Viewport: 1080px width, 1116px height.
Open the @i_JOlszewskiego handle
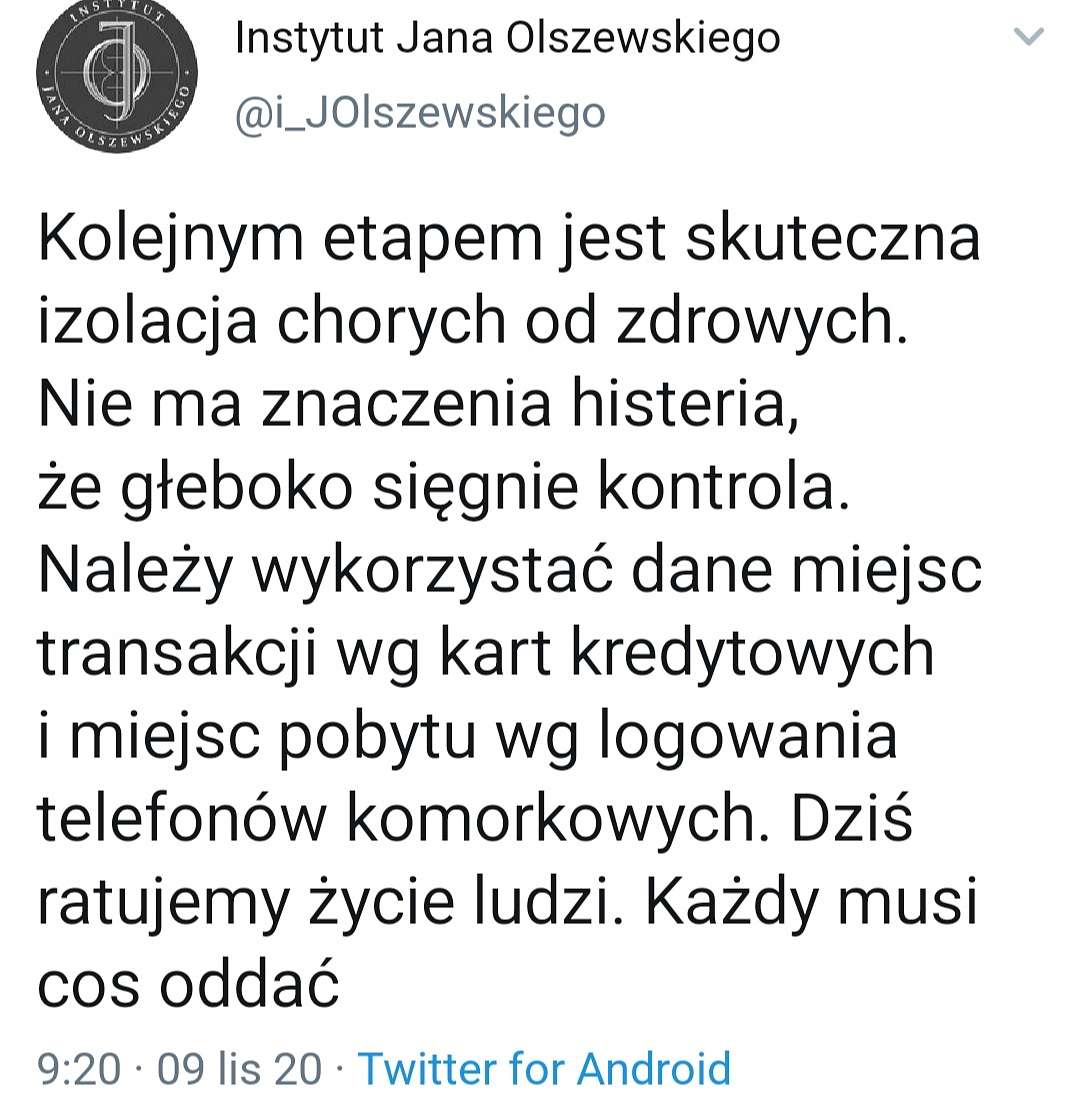tap(420, 112)
